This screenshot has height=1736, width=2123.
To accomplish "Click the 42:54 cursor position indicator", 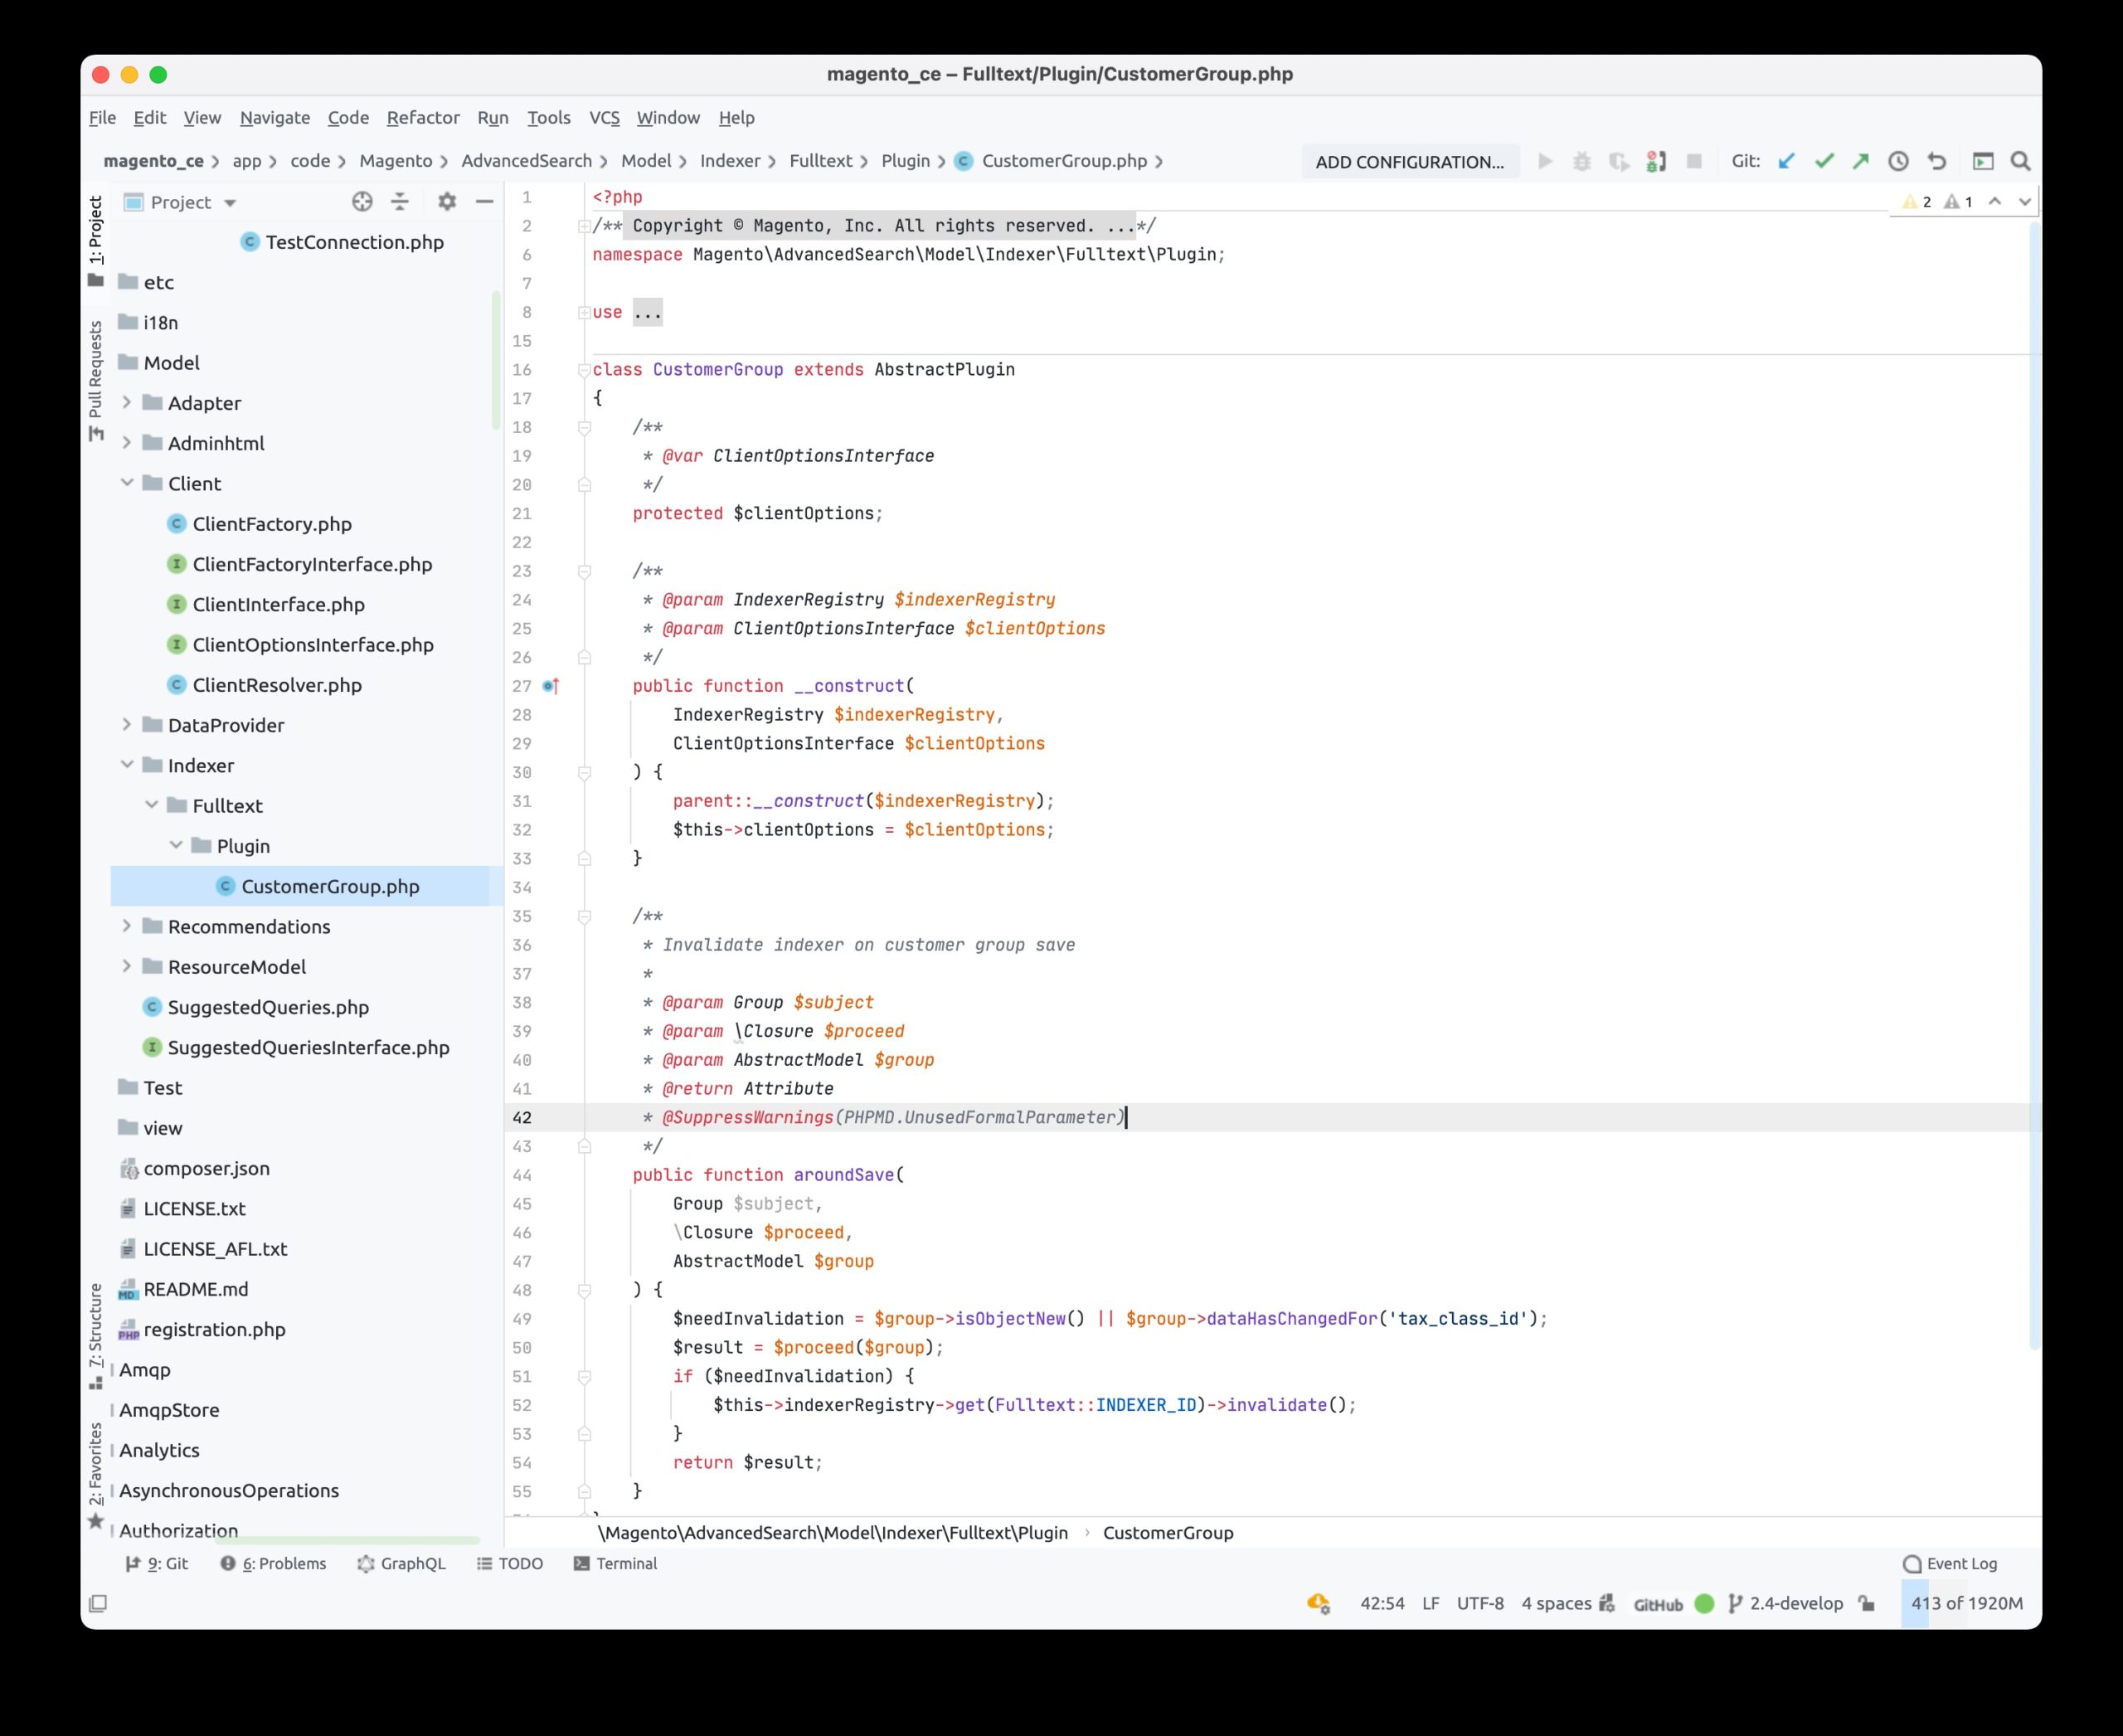I will click(1382, 1603).
